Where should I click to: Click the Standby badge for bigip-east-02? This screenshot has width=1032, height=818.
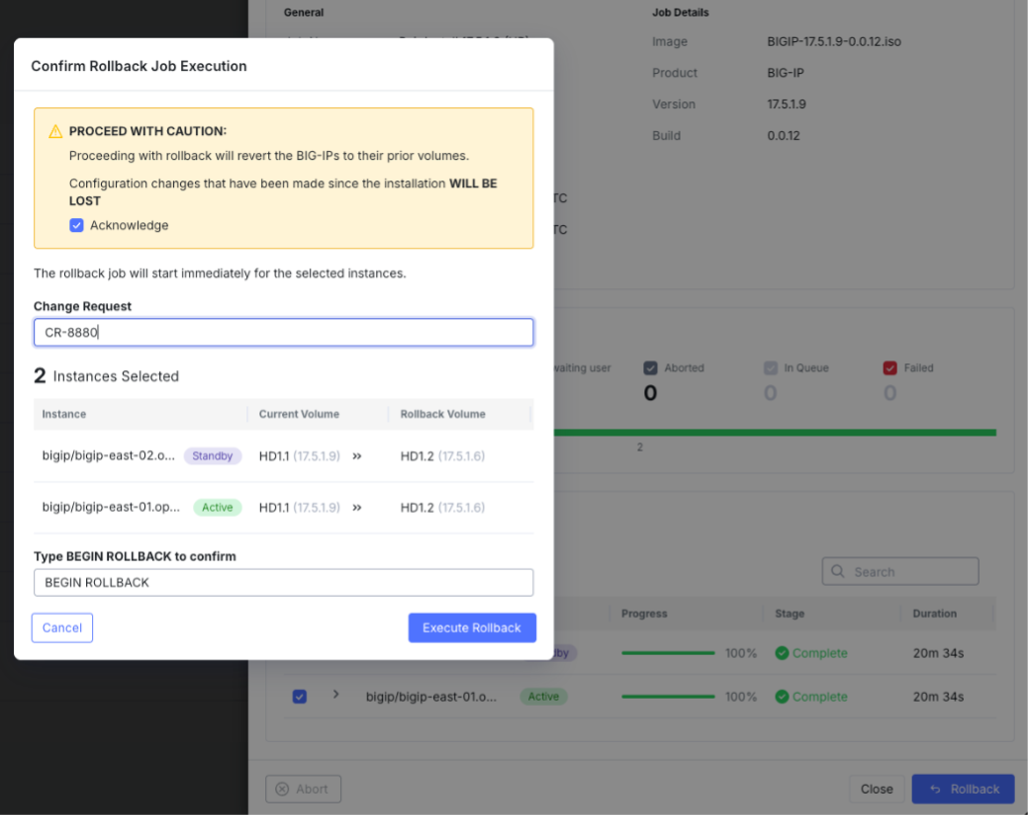click(x=213, y=457)
